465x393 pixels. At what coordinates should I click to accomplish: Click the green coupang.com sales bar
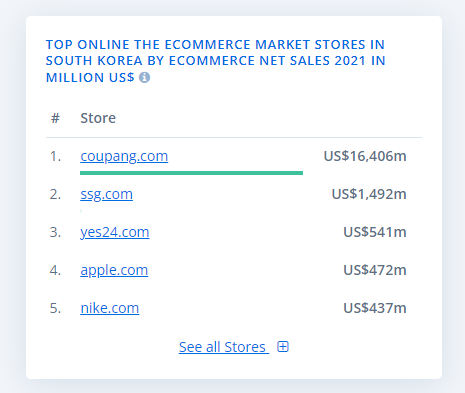(x=191, y=173)
